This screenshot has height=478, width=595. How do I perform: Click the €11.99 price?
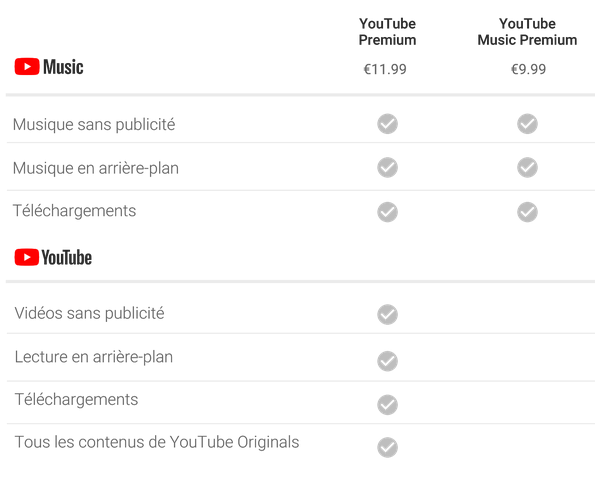tap(385, 69)
